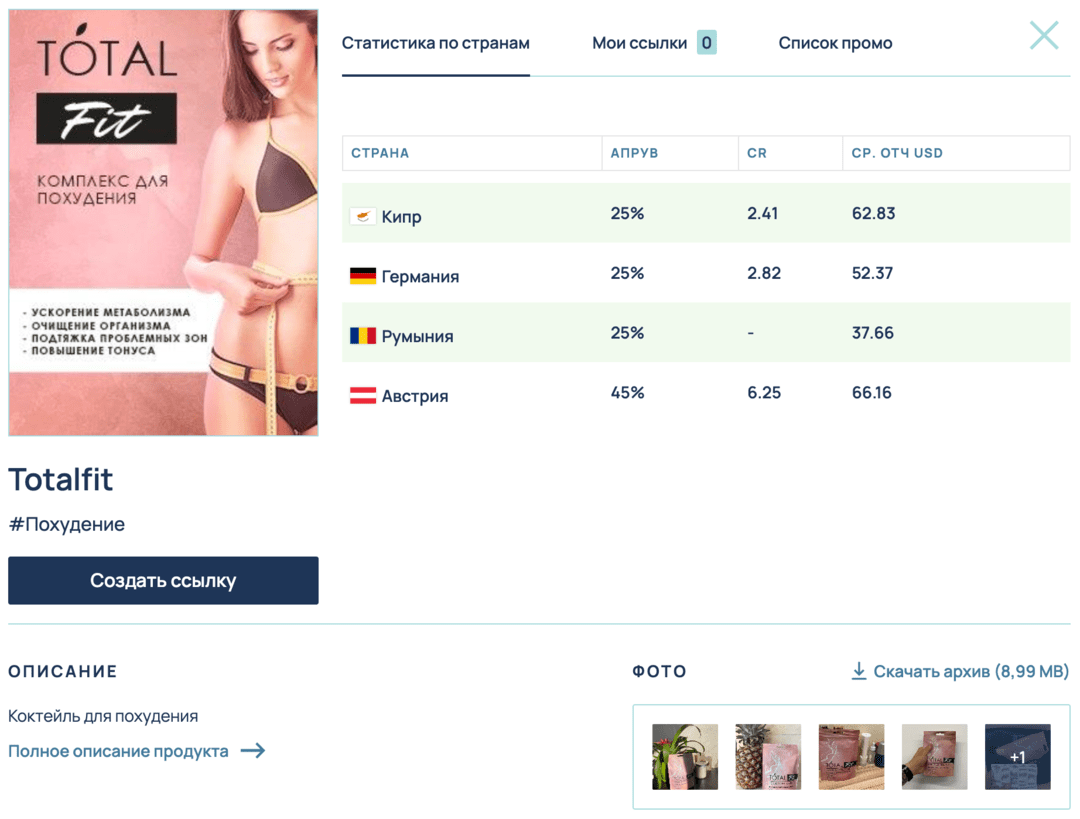Image resolution: width=1080 pixels, height=819 pixels.
Task: Select the Кипр country name
Action: click(x=402, y=217)
